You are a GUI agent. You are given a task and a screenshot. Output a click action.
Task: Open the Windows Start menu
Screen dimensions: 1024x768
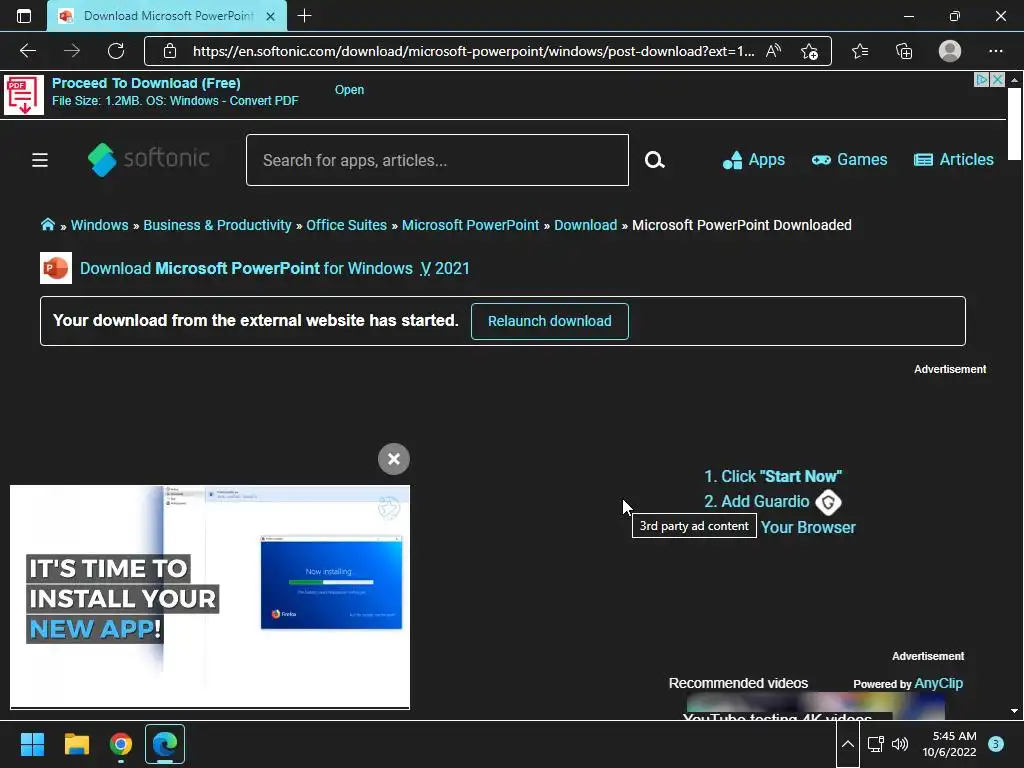(32, 744)
